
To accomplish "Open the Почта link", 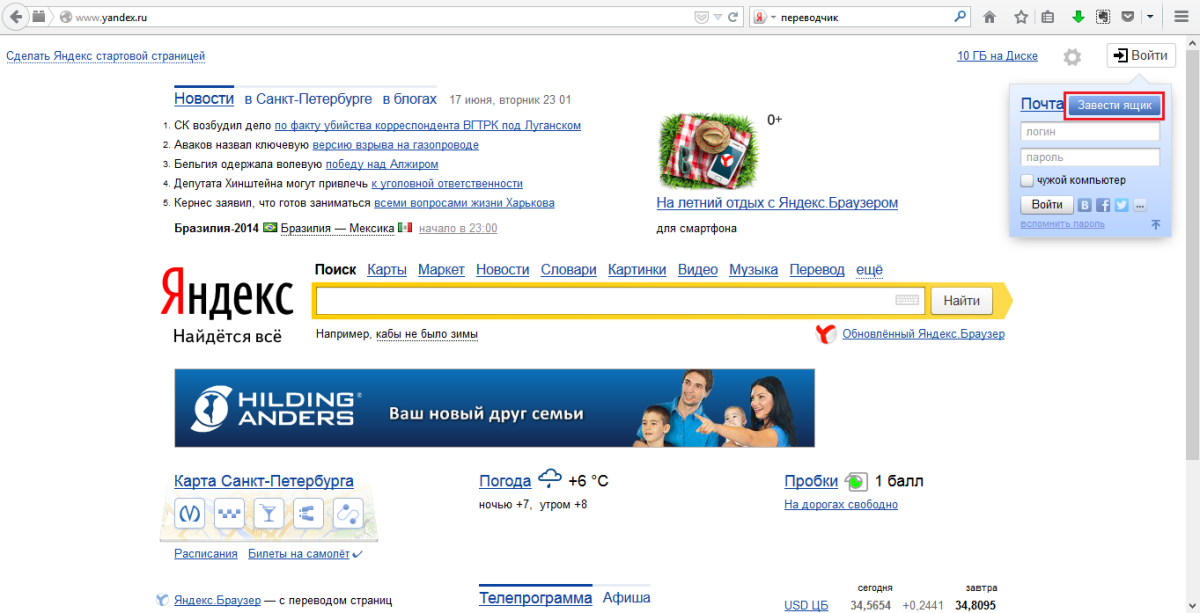I will click(1041, 104).
